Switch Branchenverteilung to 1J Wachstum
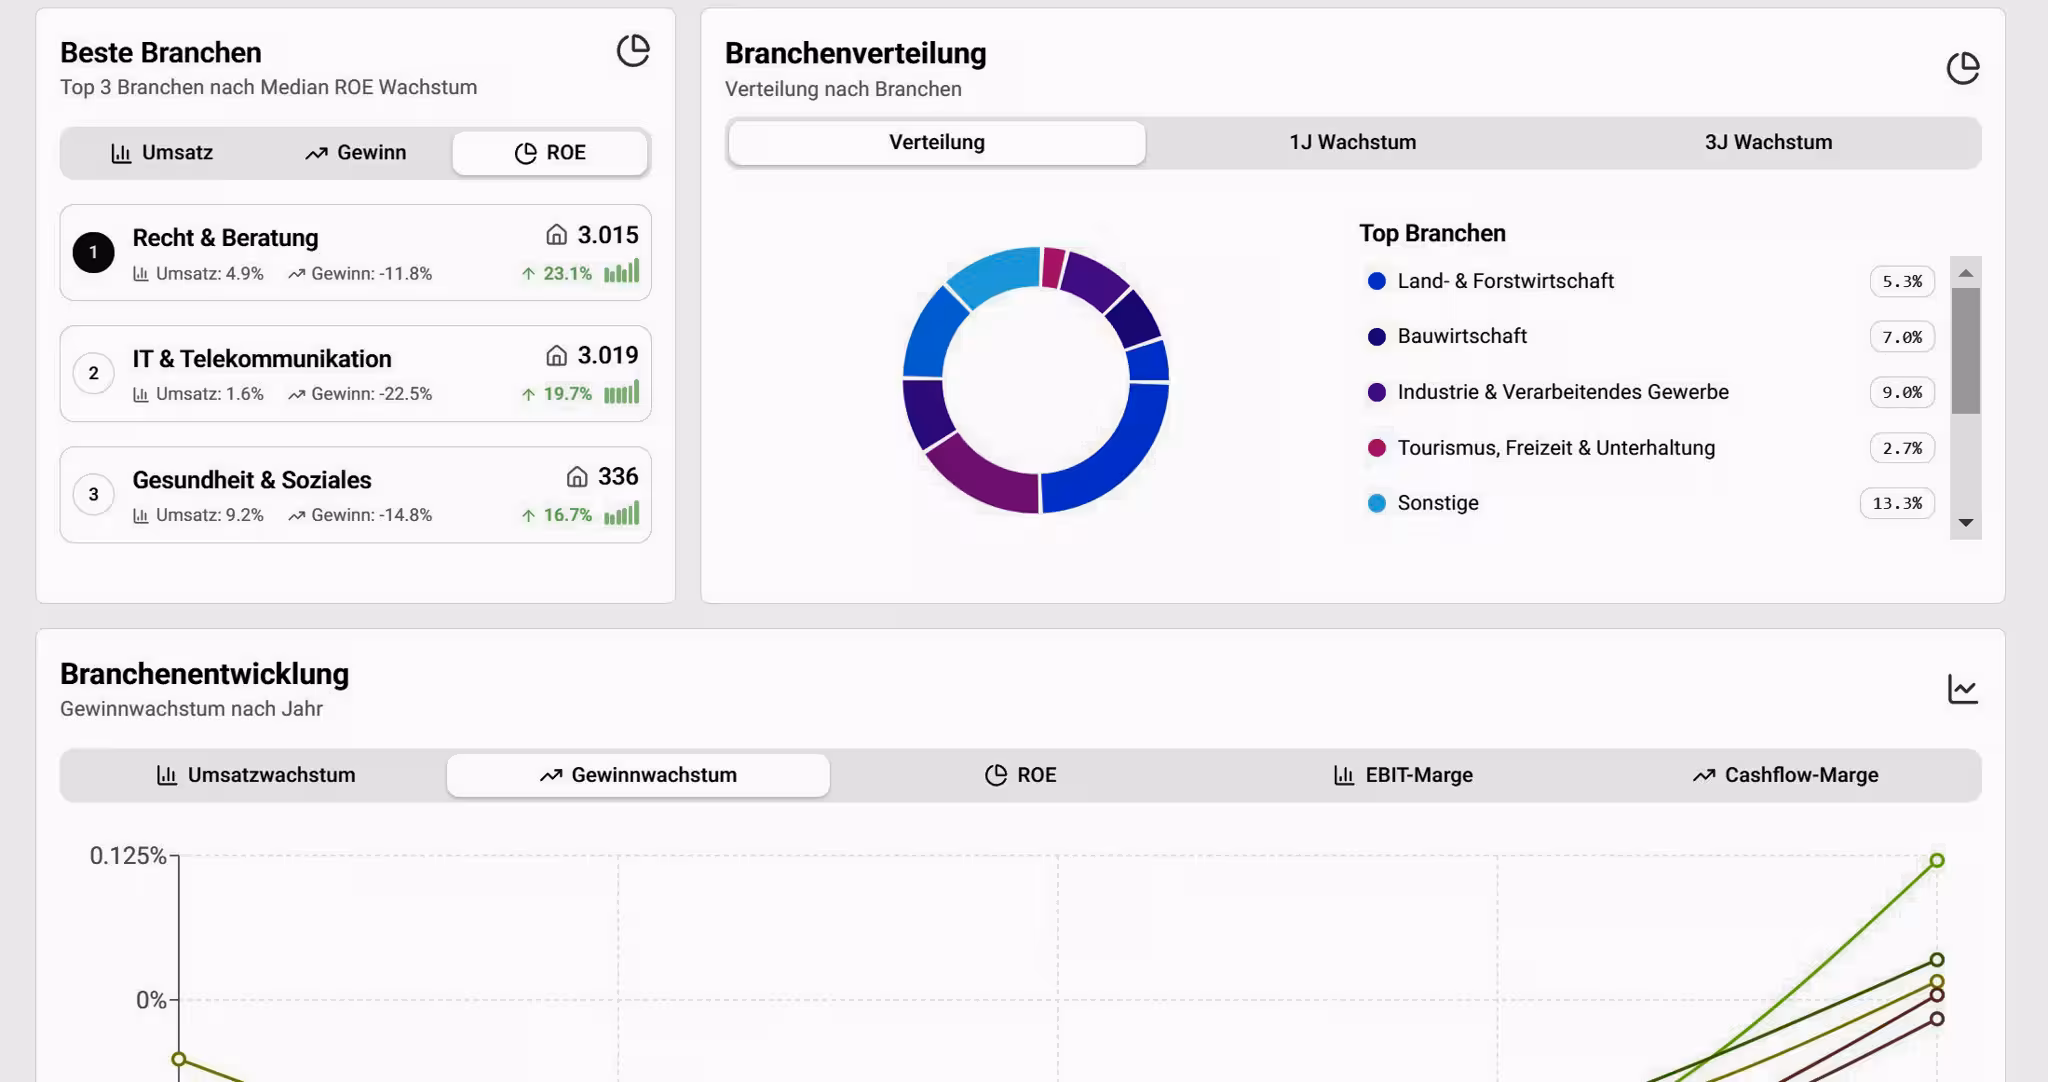The height and width of the screenshot is (1082, 2048). 1352,141
